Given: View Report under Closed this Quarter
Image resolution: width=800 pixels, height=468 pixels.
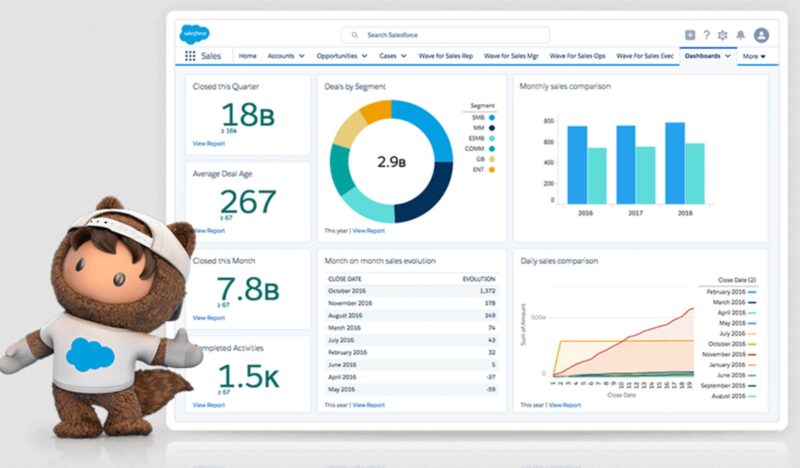Looking at the screenshot, I should (209, 143).
